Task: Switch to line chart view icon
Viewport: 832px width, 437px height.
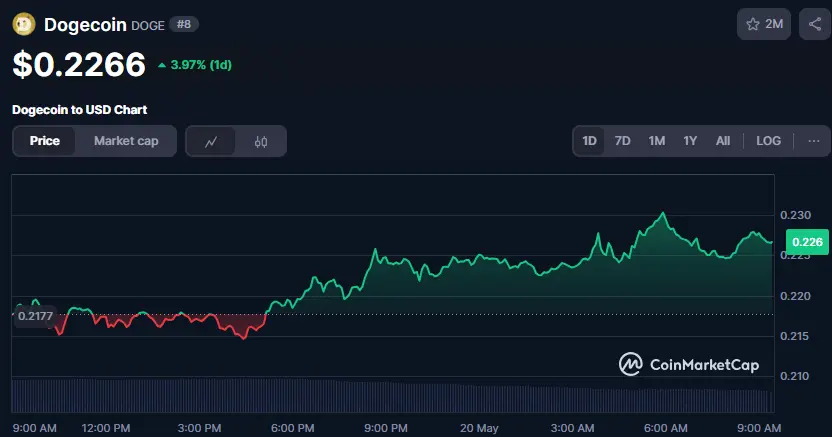Action: click(211, 141)
